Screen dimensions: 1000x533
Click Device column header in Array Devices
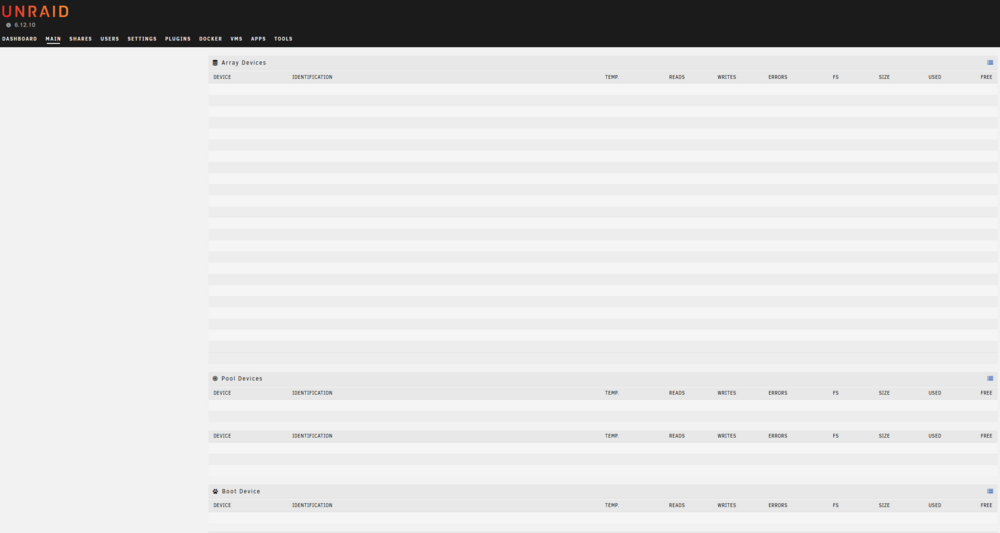222,77
